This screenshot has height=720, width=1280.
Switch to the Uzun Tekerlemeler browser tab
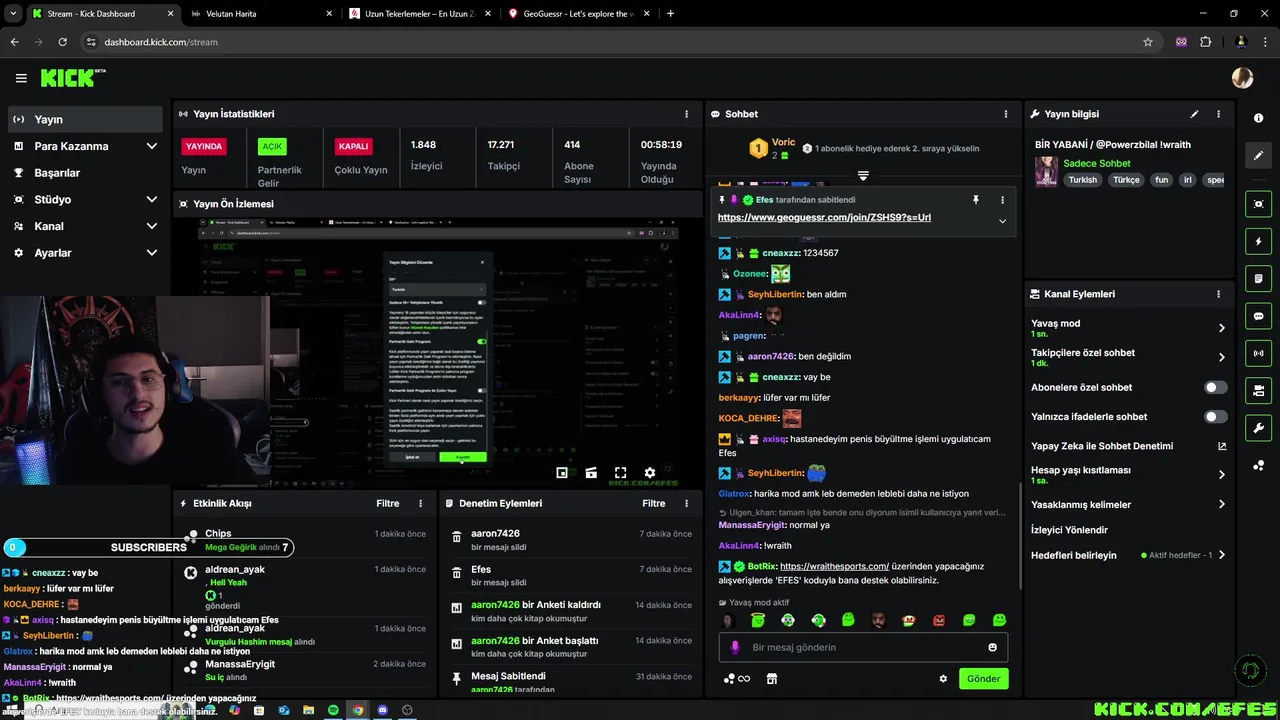(x=418, y=14)
